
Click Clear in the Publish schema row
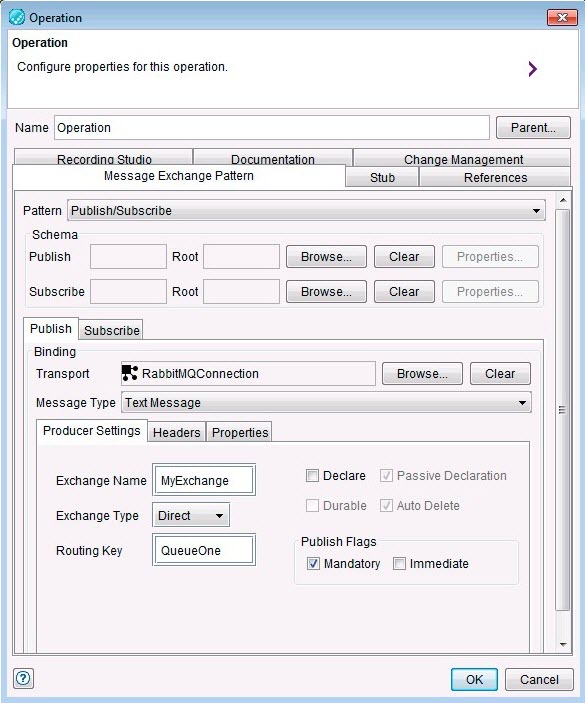point(404,257)
